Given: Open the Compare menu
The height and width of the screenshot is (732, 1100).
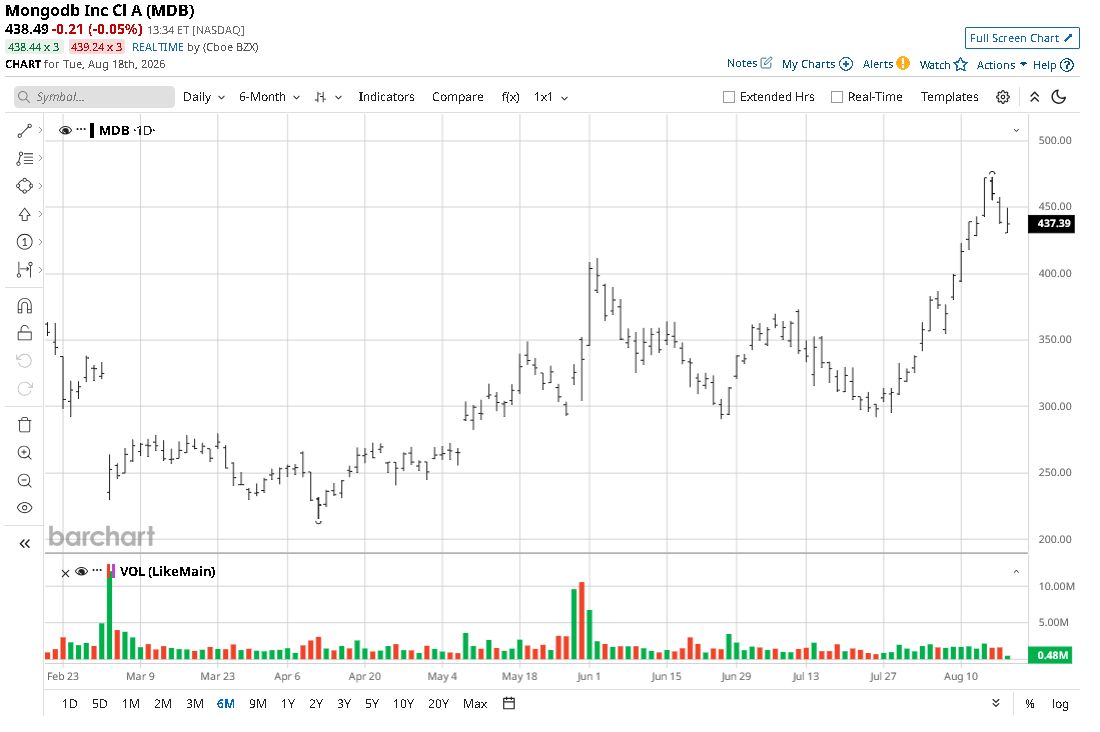Looking at the screenshot, I should (x=457, y=97).
